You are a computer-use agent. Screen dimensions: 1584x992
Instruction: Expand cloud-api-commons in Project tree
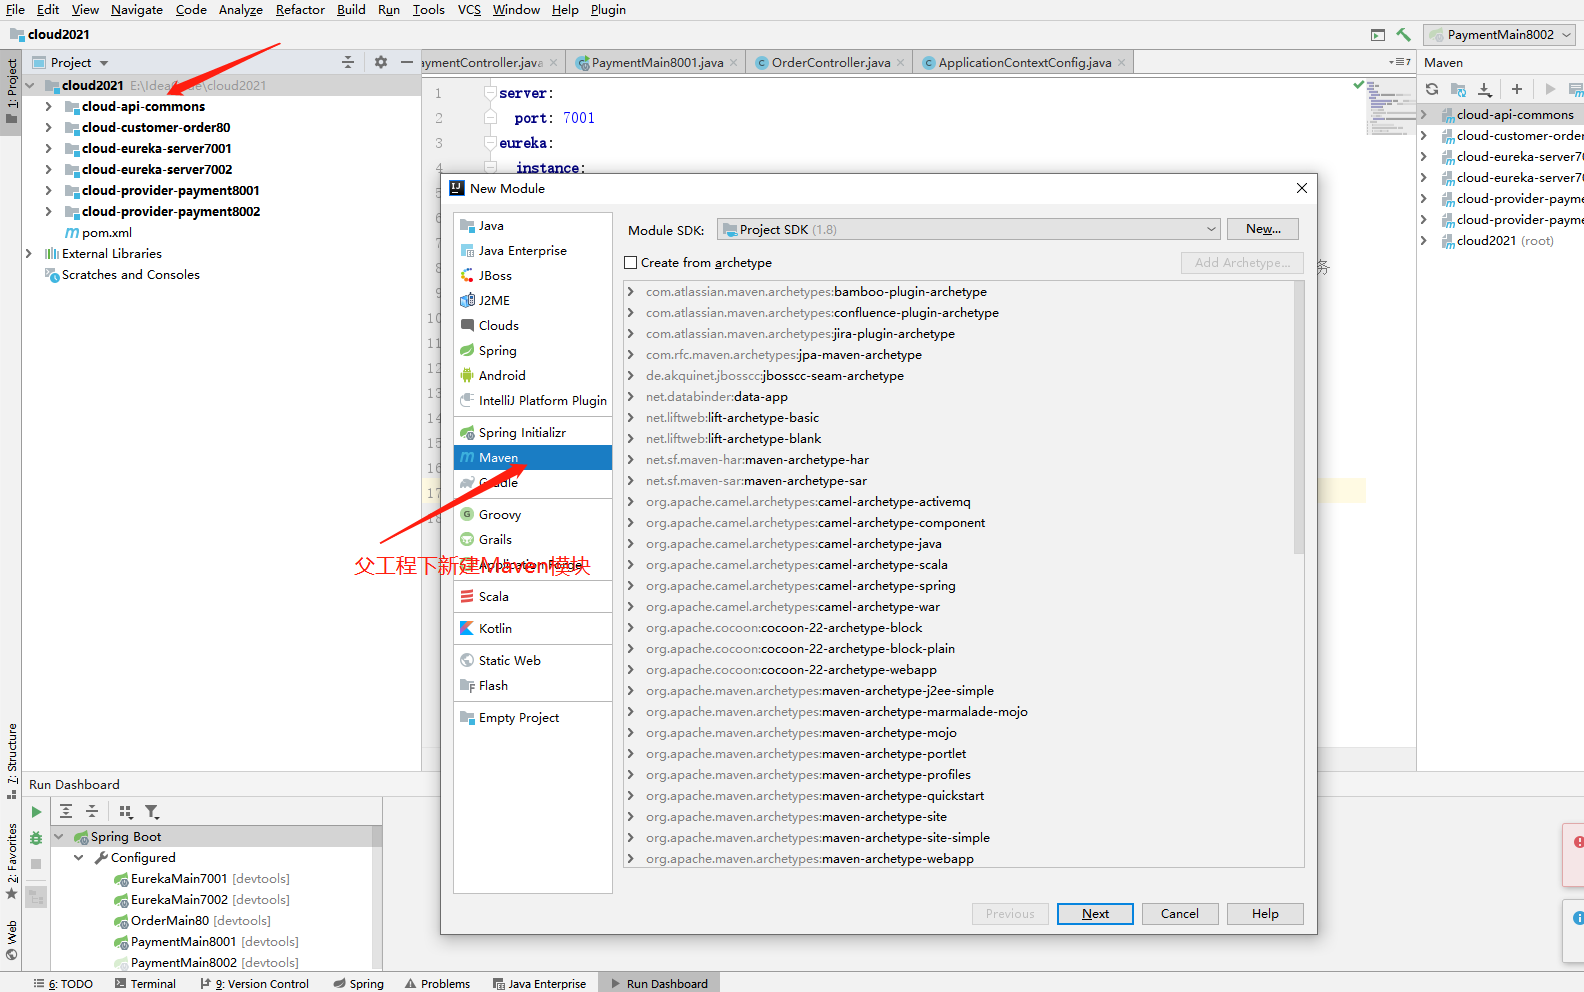point(49,106)
